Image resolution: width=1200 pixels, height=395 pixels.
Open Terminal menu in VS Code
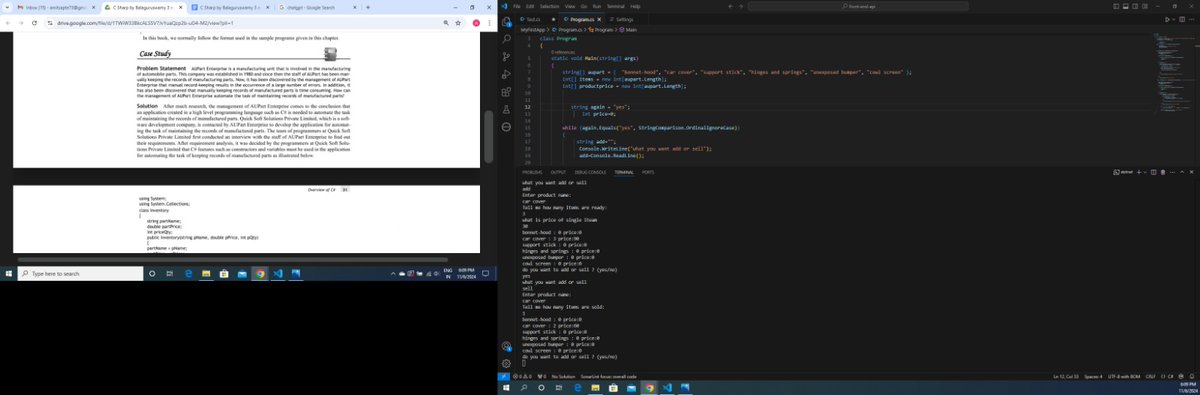615,6
